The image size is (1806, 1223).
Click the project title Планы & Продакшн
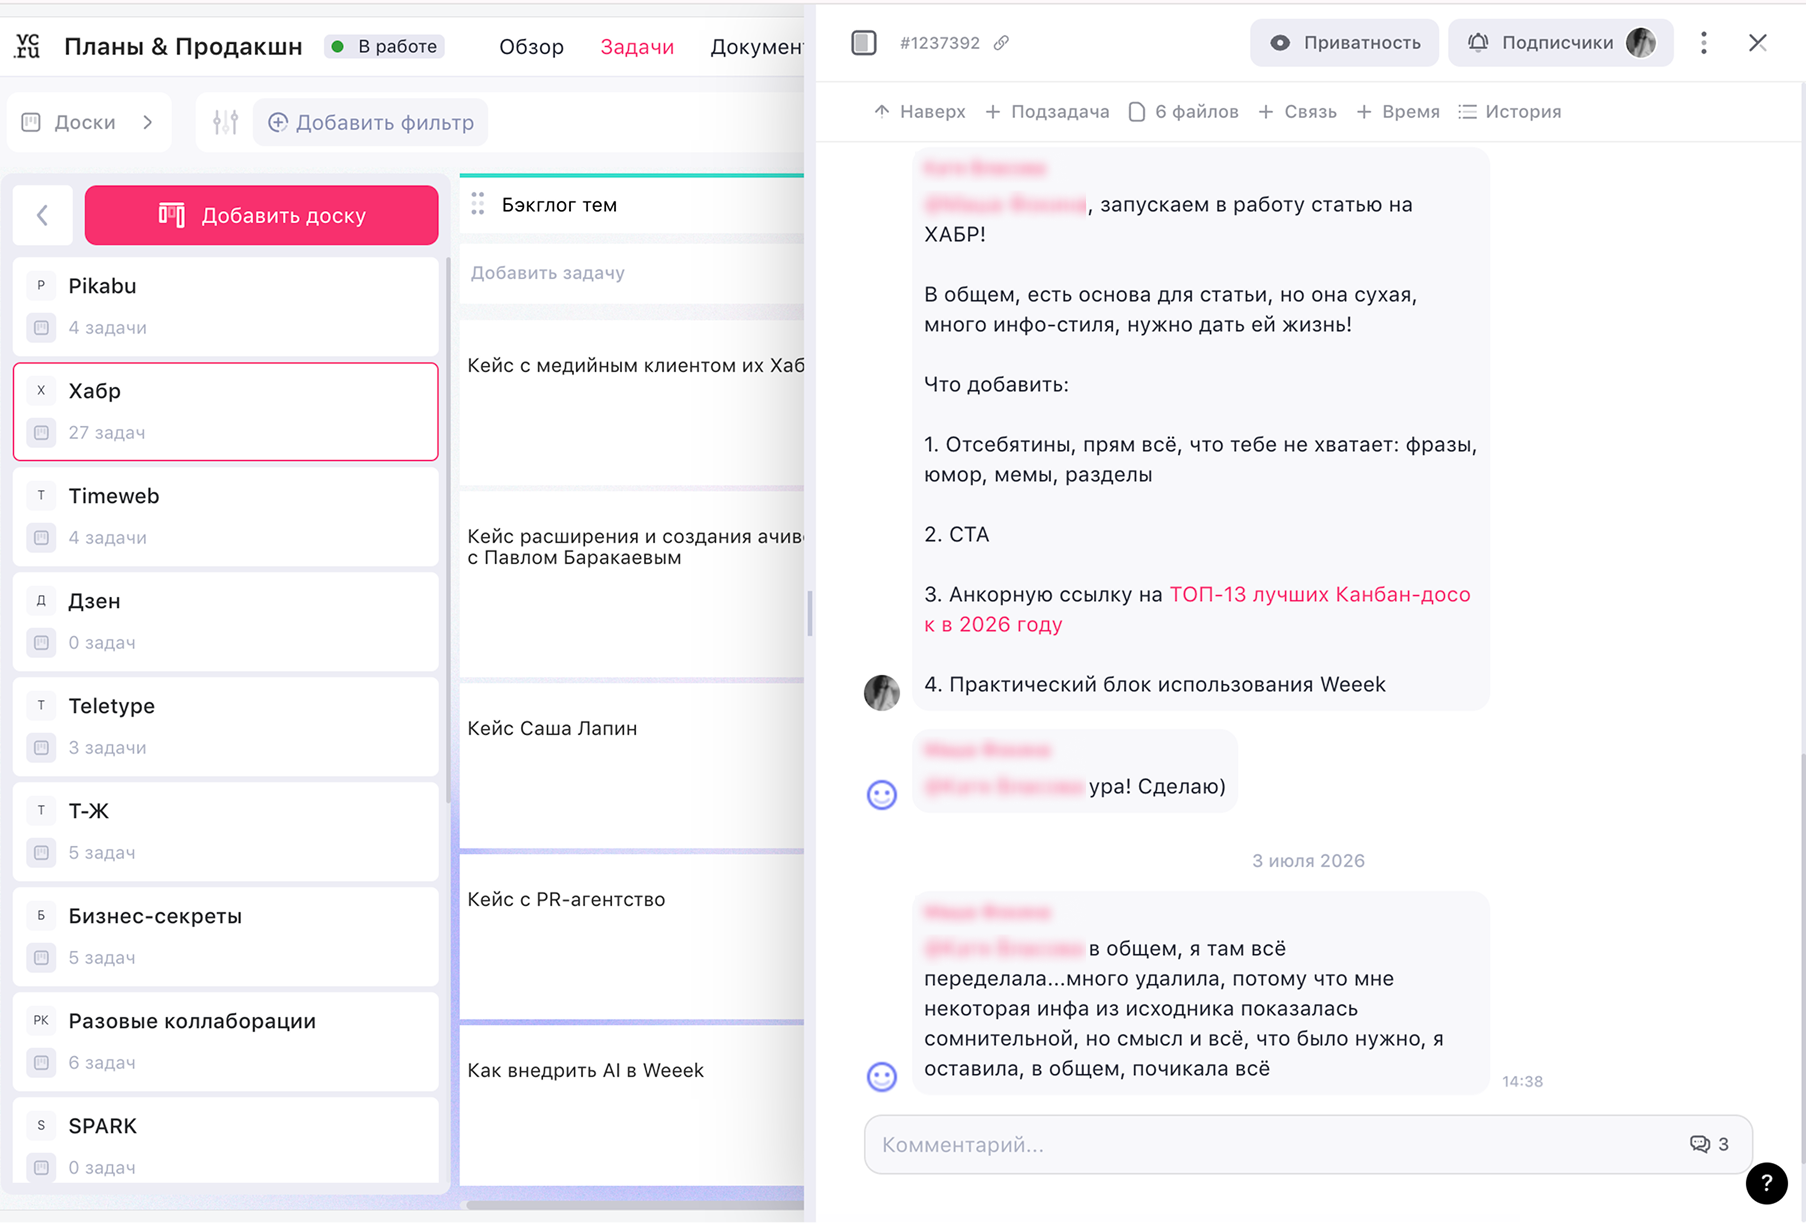183,46
